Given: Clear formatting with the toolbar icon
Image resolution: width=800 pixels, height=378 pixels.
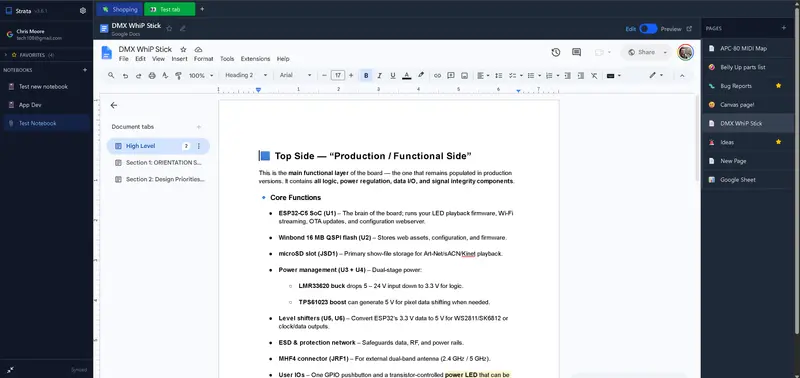Looking at the screenshot, I should tap(594, 75).
